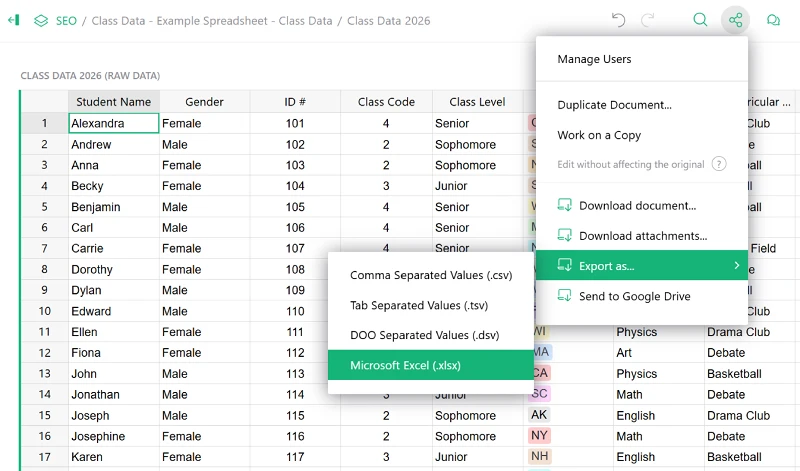Click the layers workspace icon beside SEO

40,20
